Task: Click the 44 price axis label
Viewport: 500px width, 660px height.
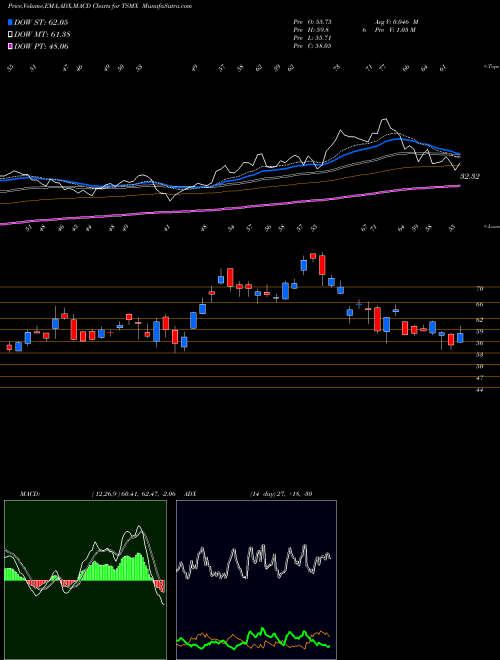Action: pos(479,390)
